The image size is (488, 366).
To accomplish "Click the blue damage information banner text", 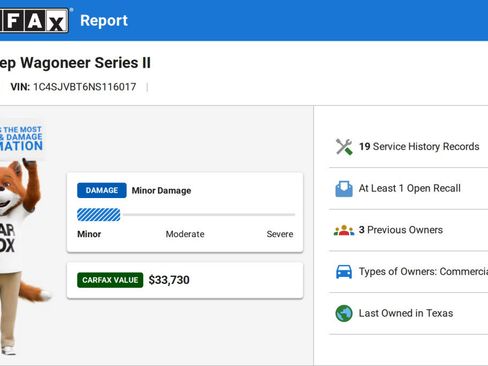I will 21,139.
